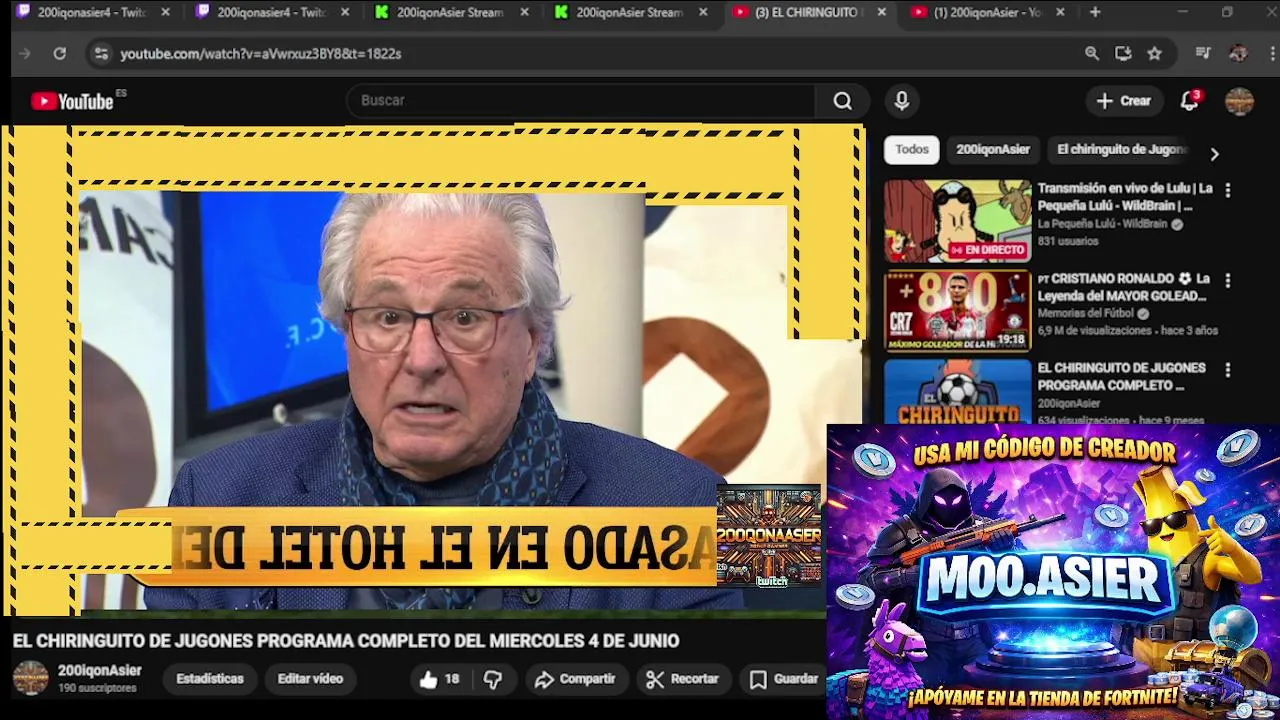
Task: Open 200iqonAsier channel name below video
Action: point(100,671)
